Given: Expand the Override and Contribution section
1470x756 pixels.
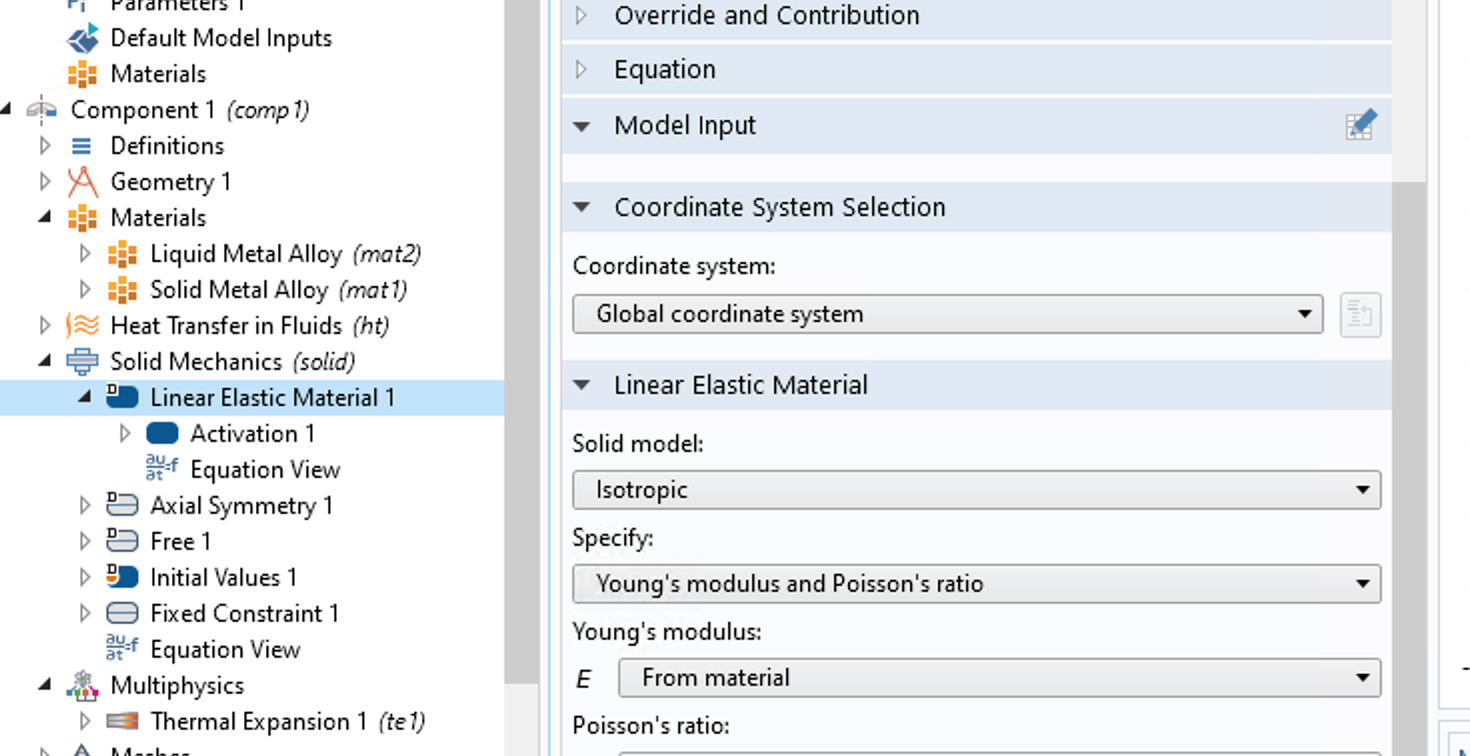Looking at the screenshot, I should coord(582,16).
